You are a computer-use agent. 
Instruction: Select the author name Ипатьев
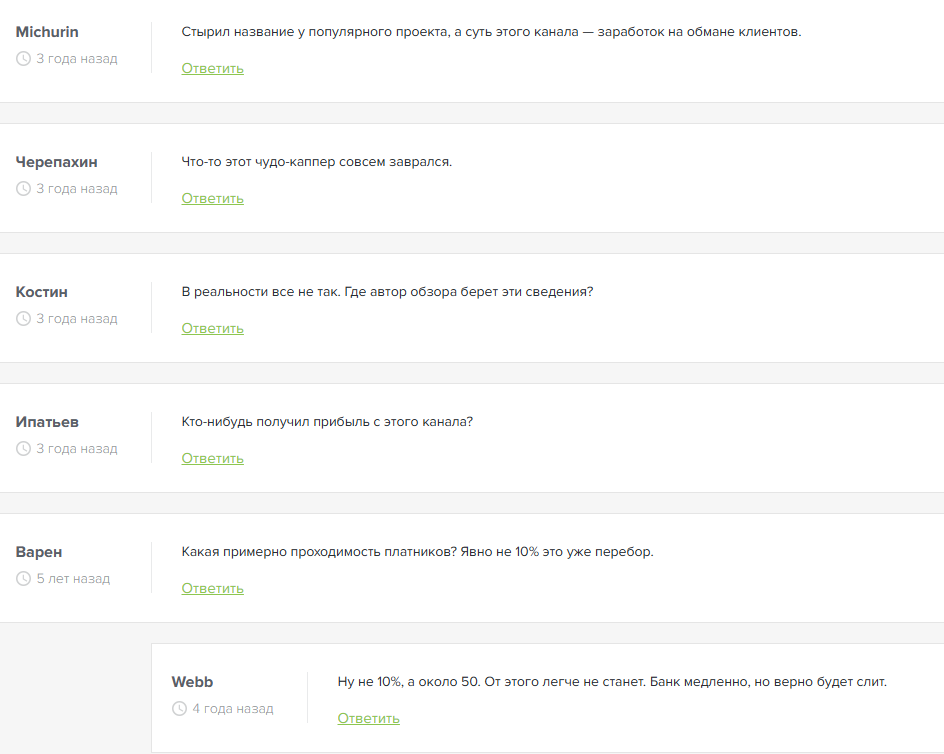pyautogui.click(x=48, y=422)
